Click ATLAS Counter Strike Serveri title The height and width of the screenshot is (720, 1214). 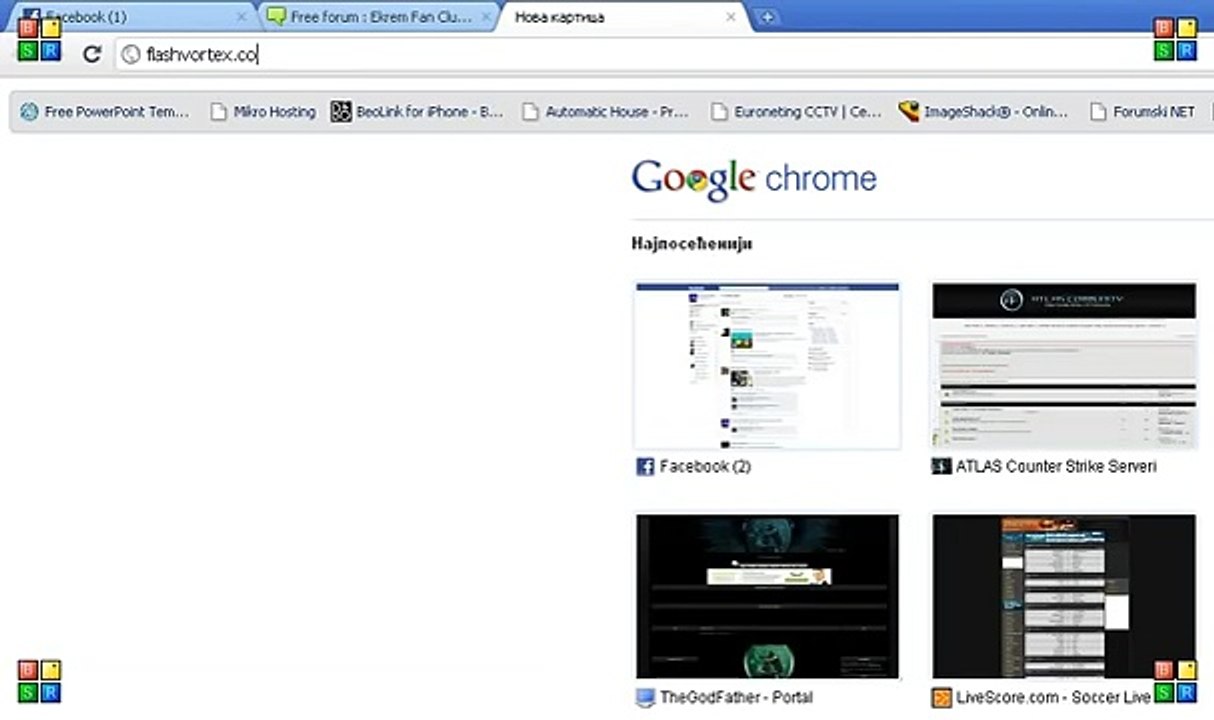coord(1056,467)
